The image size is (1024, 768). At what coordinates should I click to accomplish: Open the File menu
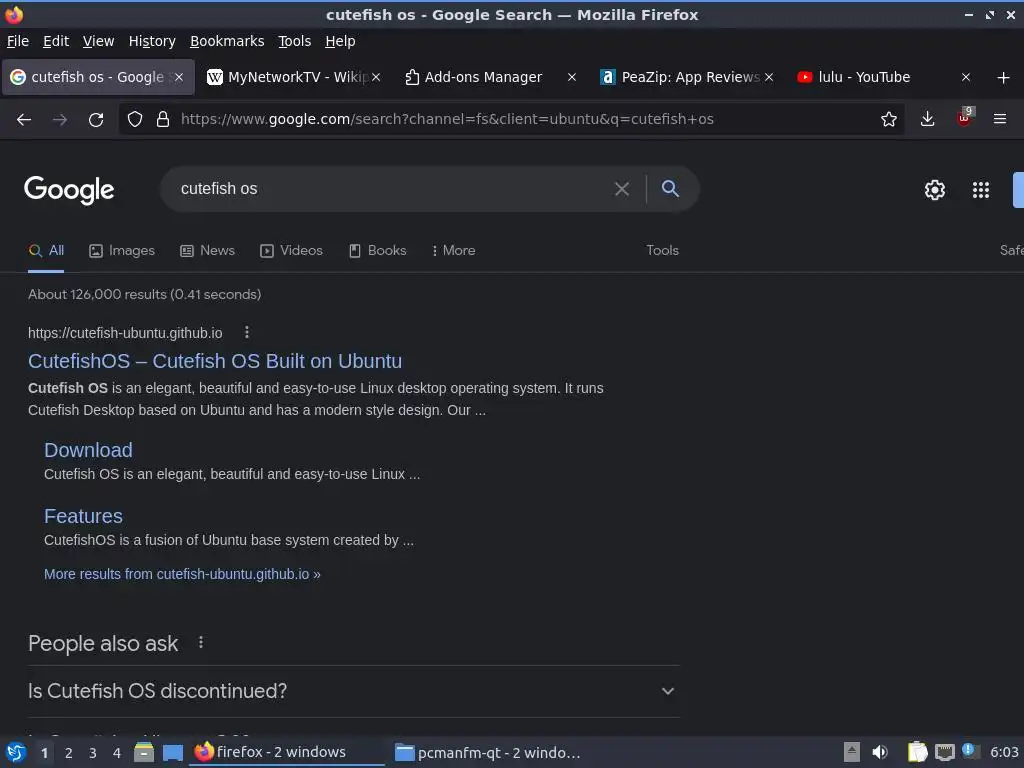(x=18, y=41)
